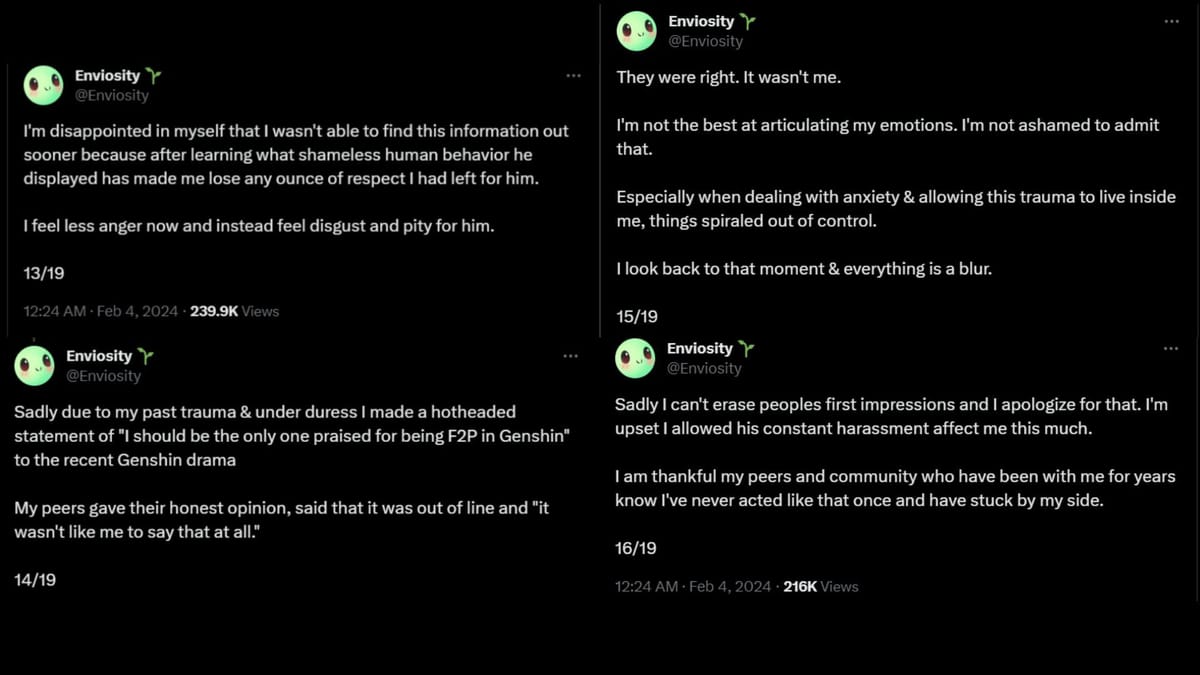The width and height of the screenshot is (1200, 675).
Task: Click the 16/19 thread counter text
Action: point(637,548)
